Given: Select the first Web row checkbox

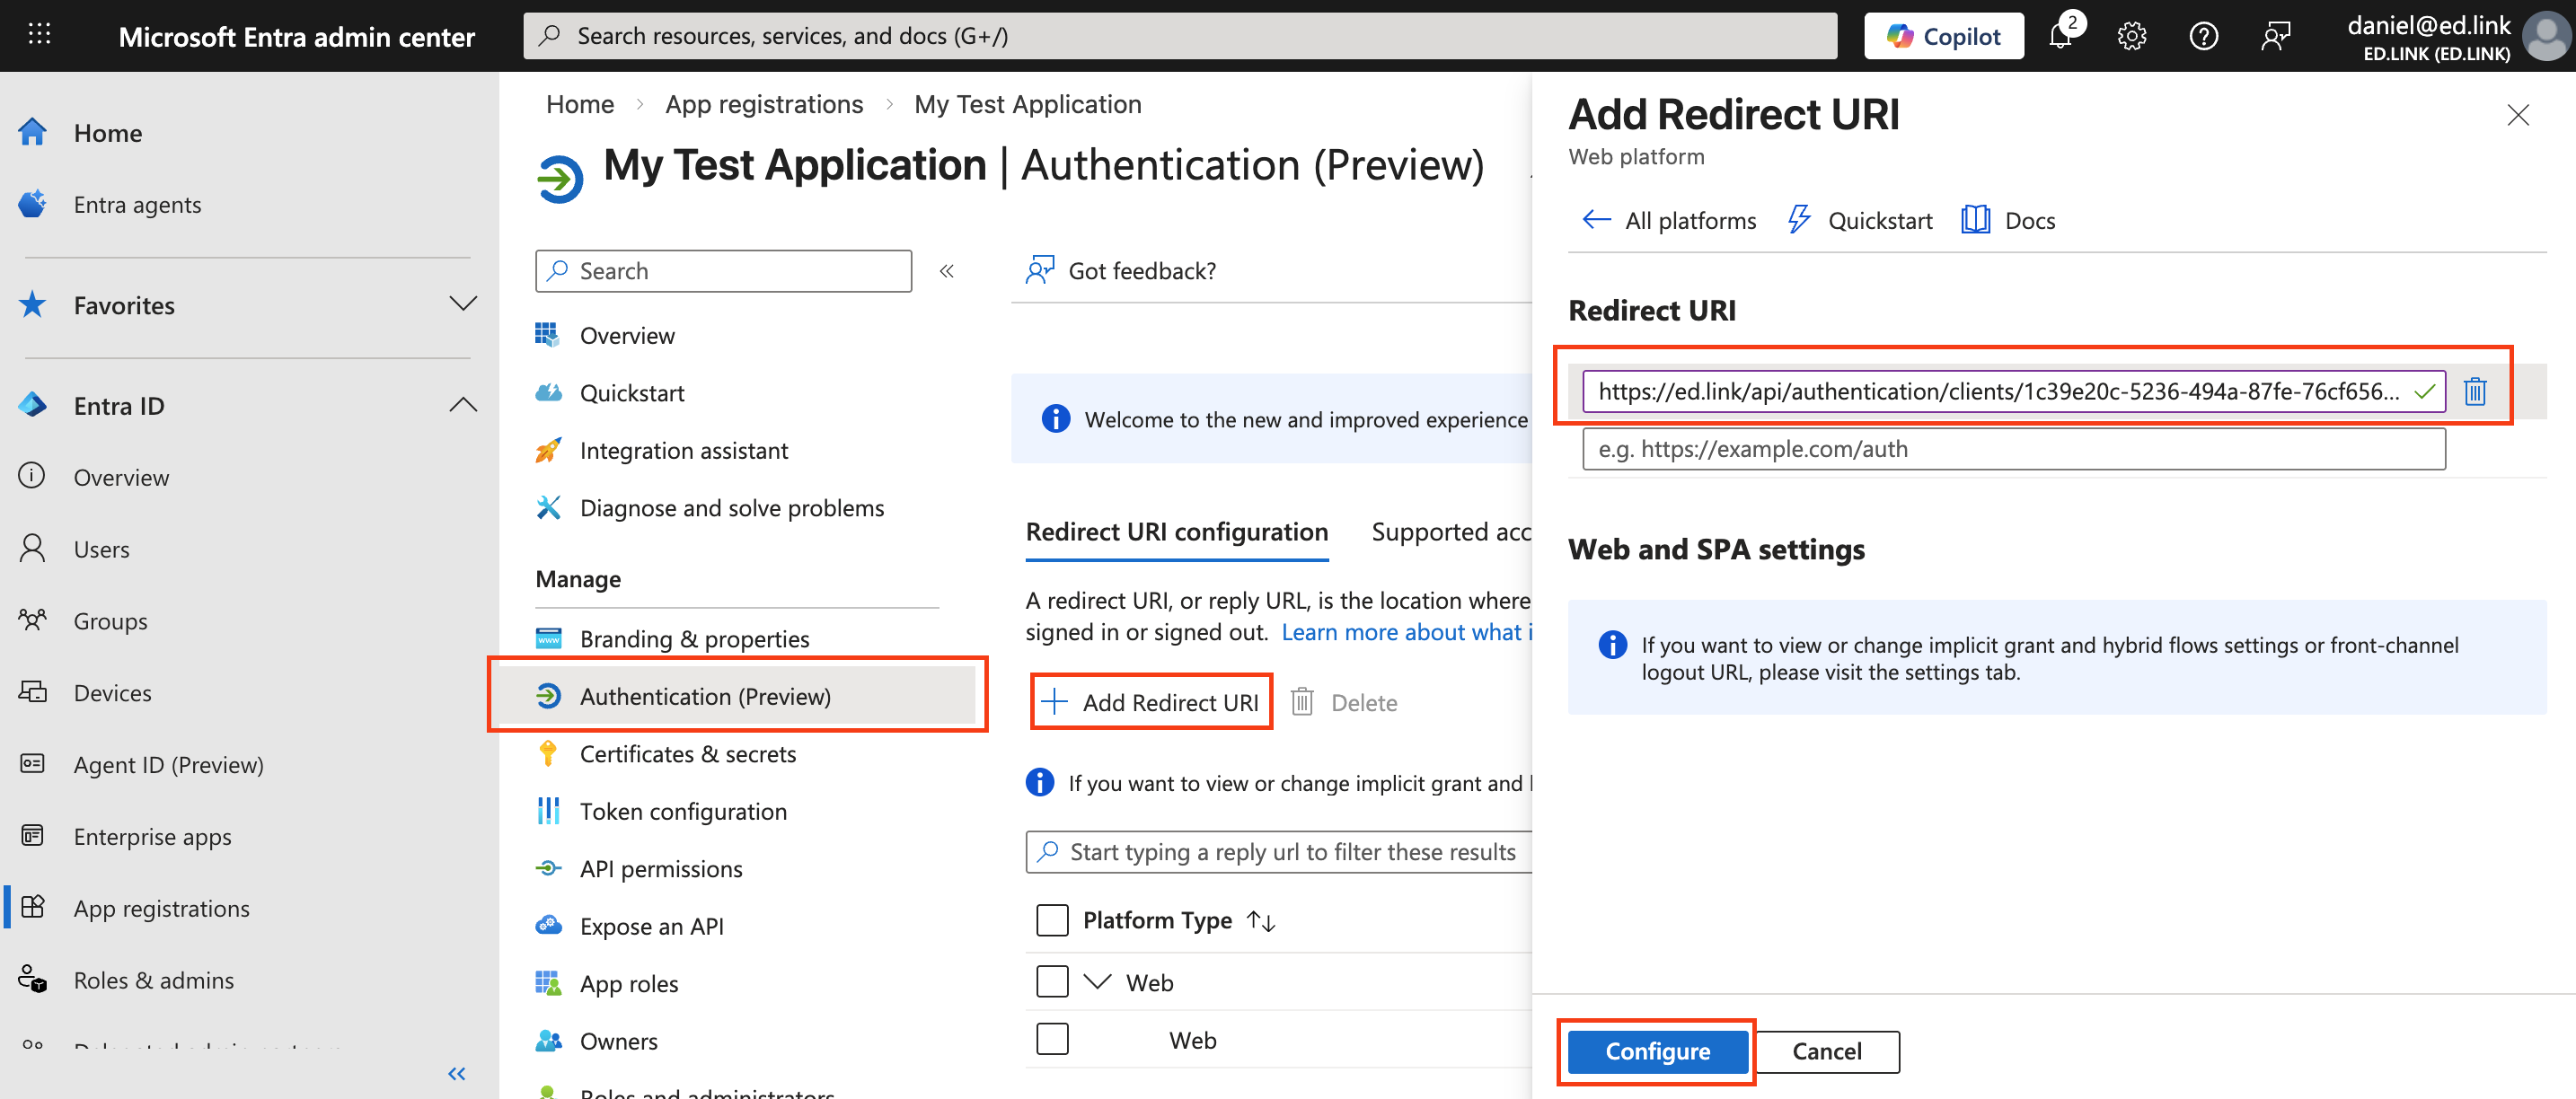Looking at the screenshot, I should click(1051, 981).
